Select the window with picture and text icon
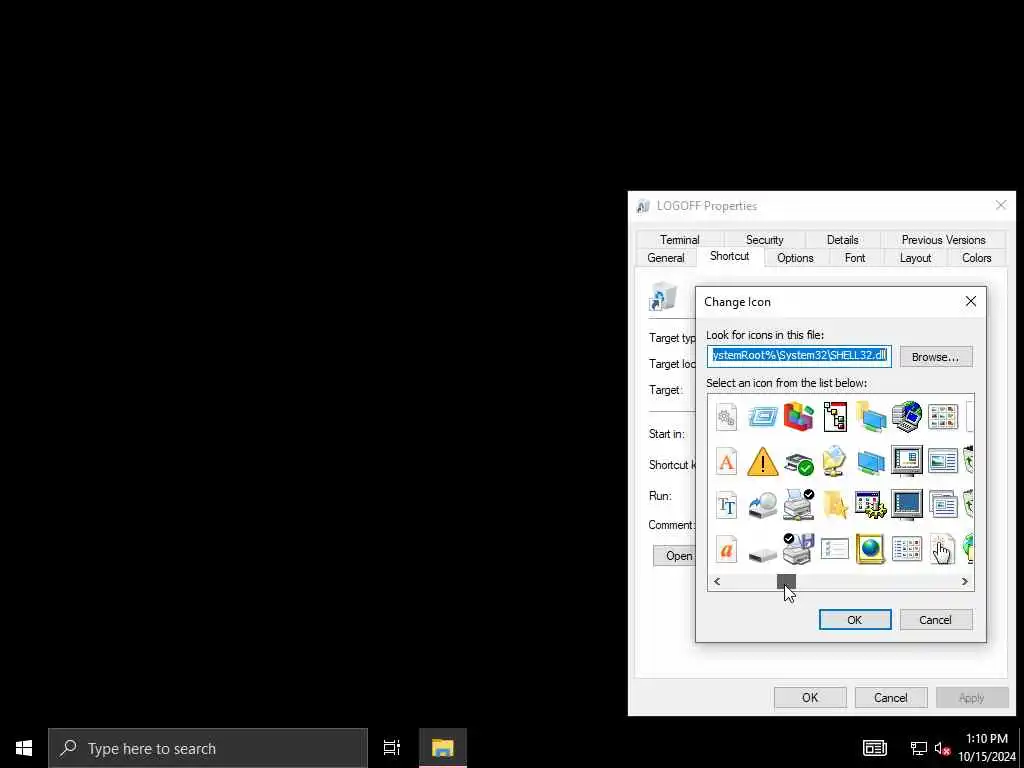Image resolution: width=1024 pixels, height=768 pixels. [x=942, y=461]
